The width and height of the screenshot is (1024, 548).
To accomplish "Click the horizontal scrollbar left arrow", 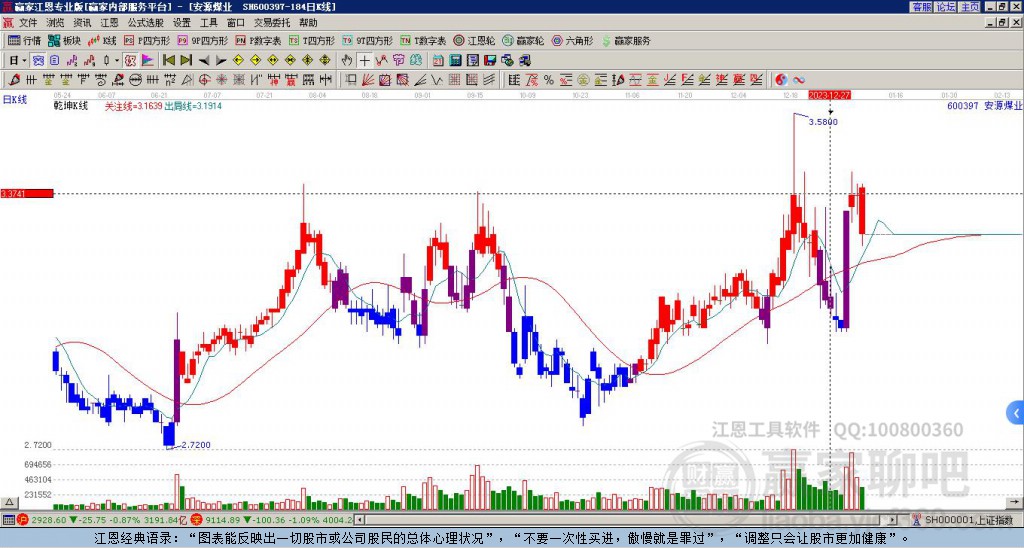I will tap(359, 521).
